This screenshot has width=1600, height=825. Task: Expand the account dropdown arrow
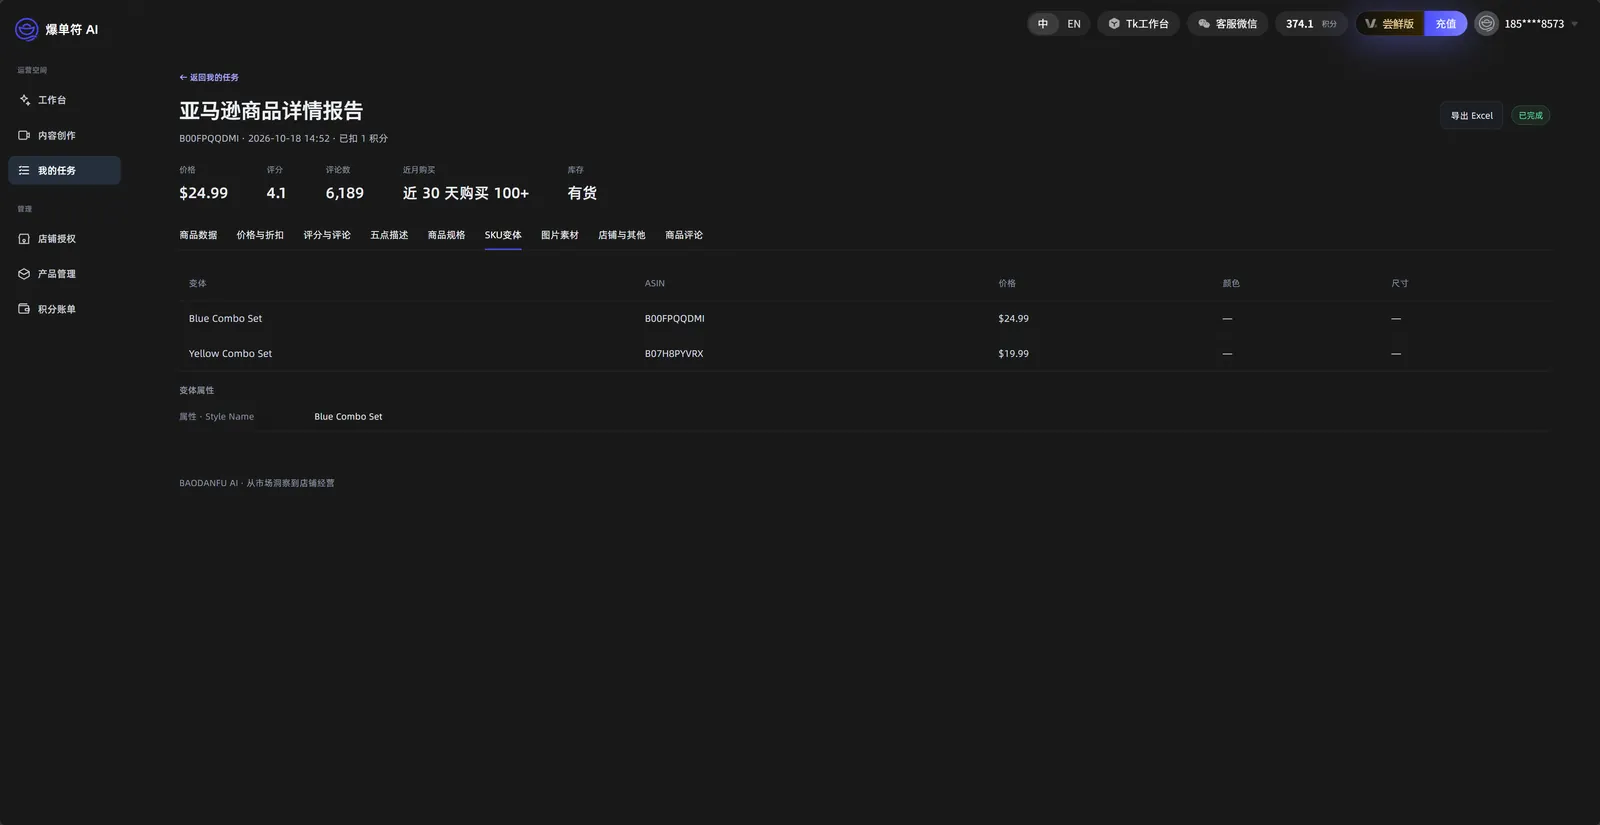(1575, 24)
